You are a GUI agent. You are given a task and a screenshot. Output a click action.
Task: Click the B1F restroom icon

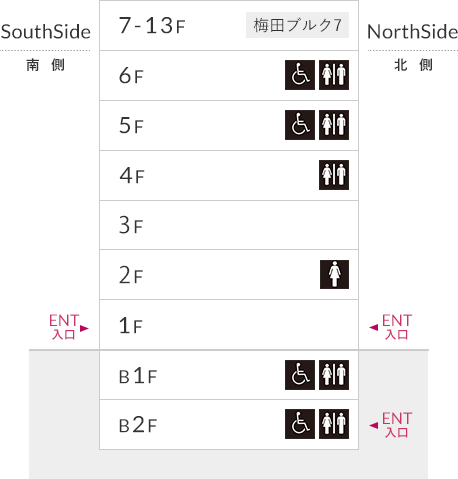tap(334, 375)
